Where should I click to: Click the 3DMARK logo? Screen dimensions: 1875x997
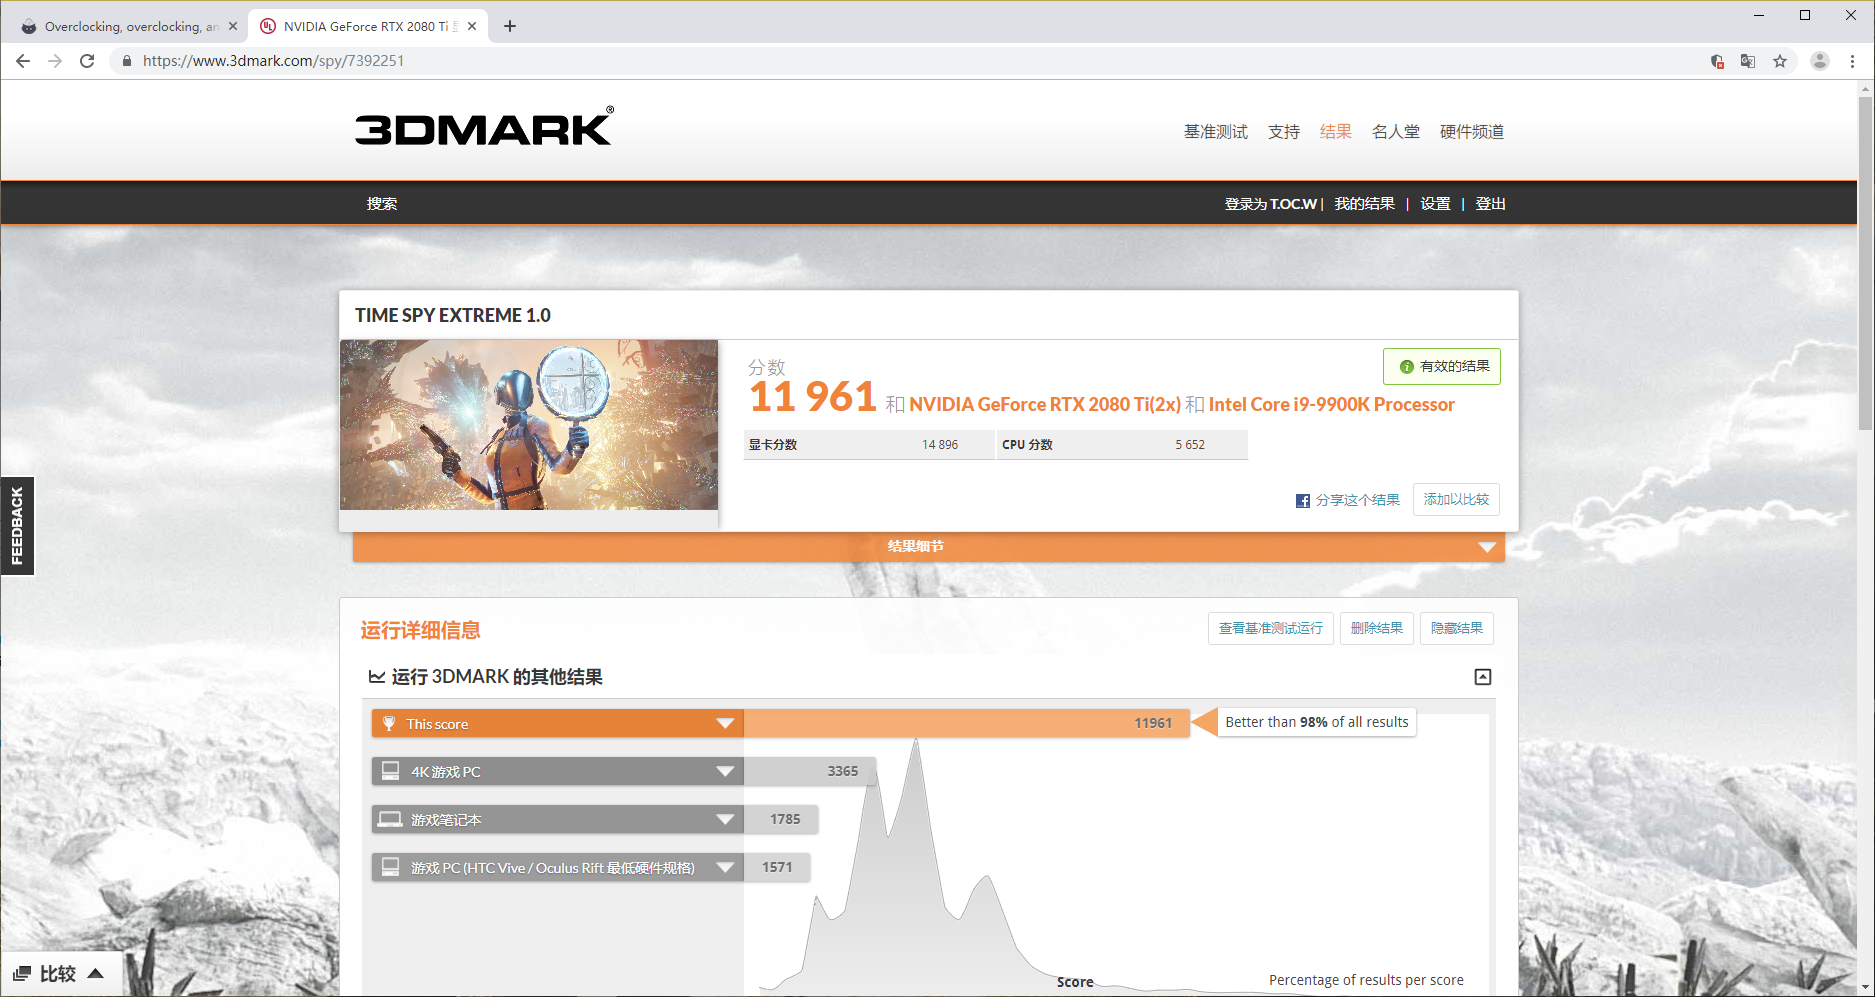click(484, 127)
